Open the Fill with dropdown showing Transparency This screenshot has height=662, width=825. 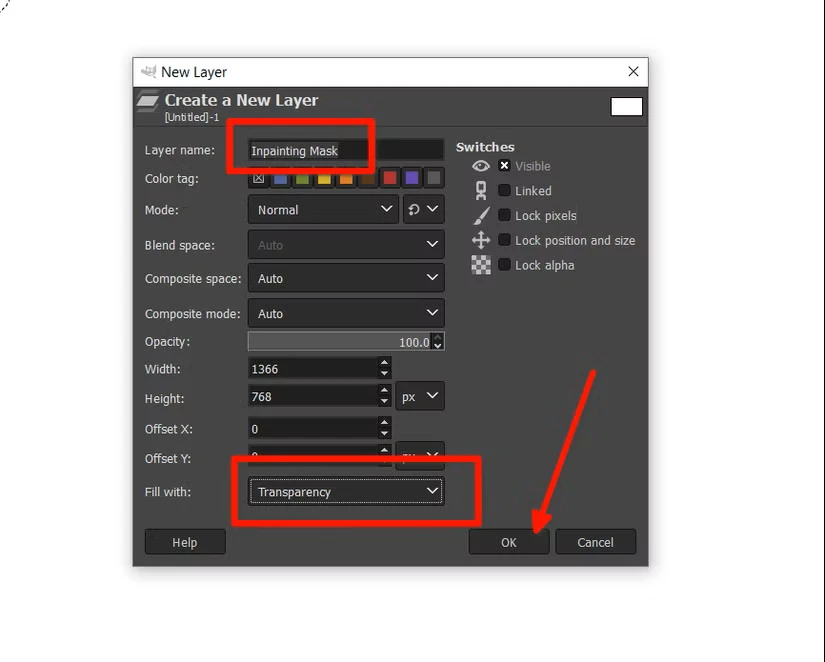(x=344, y=491)
